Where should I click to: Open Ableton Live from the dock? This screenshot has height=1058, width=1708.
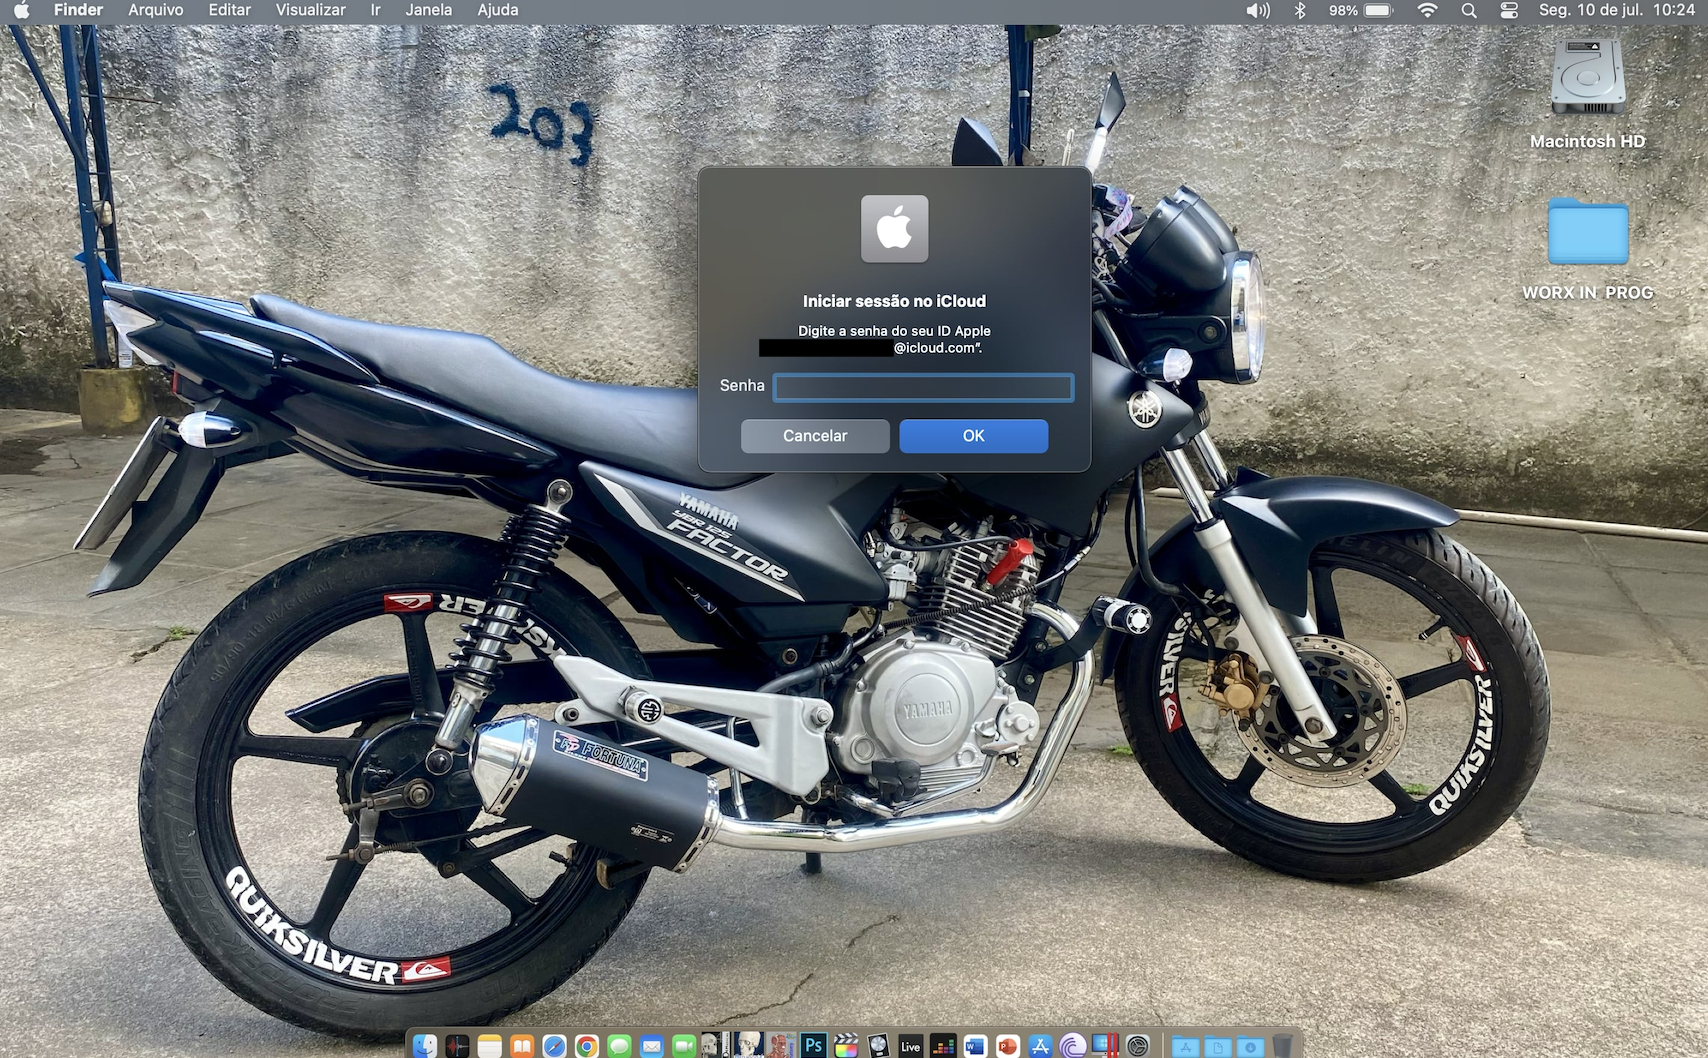pyautogui.click(x=910, y=1046)
